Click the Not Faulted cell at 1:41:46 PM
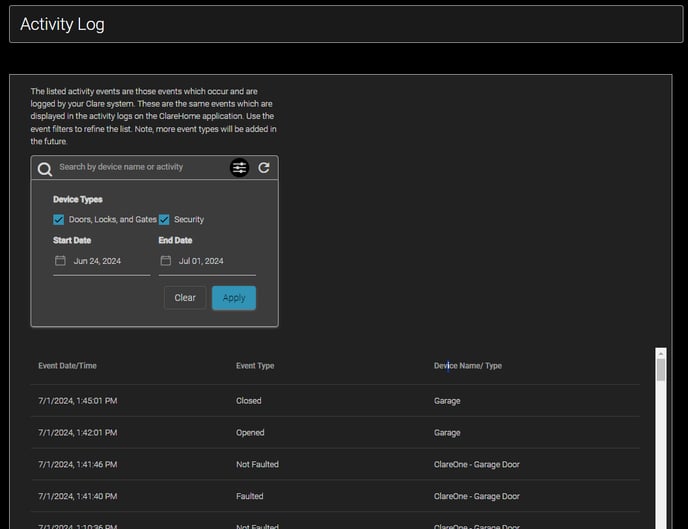The width and height of the screenshot is (688, 529). 257,464
